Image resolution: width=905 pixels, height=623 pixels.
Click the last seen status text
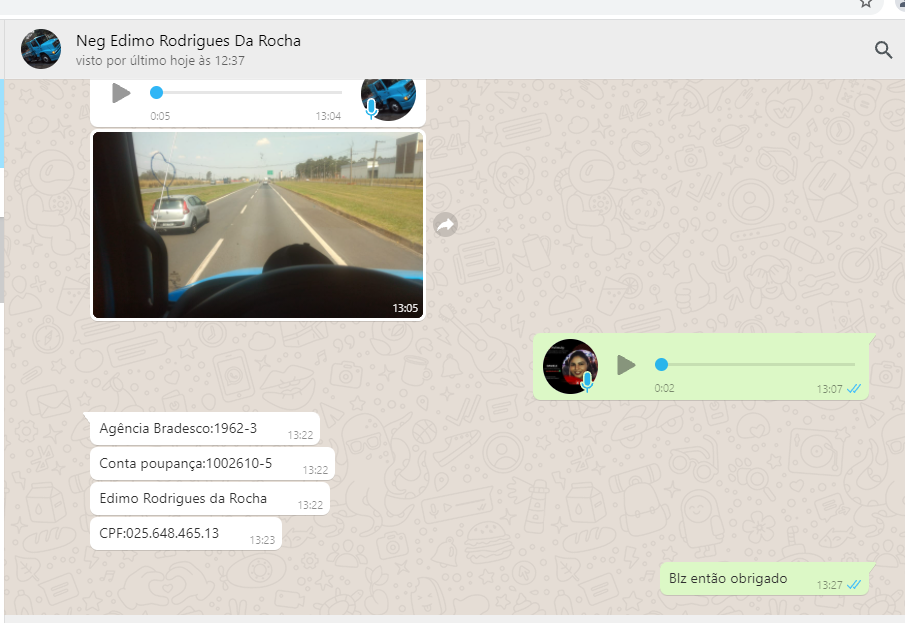pos(160,61)
